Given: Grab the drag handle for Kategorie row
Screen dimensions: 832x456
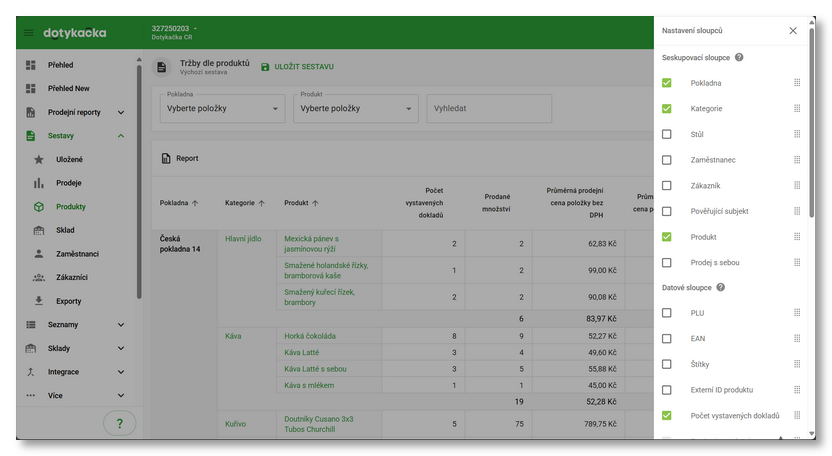Looking at the screenshot, I should pos(797,108).
